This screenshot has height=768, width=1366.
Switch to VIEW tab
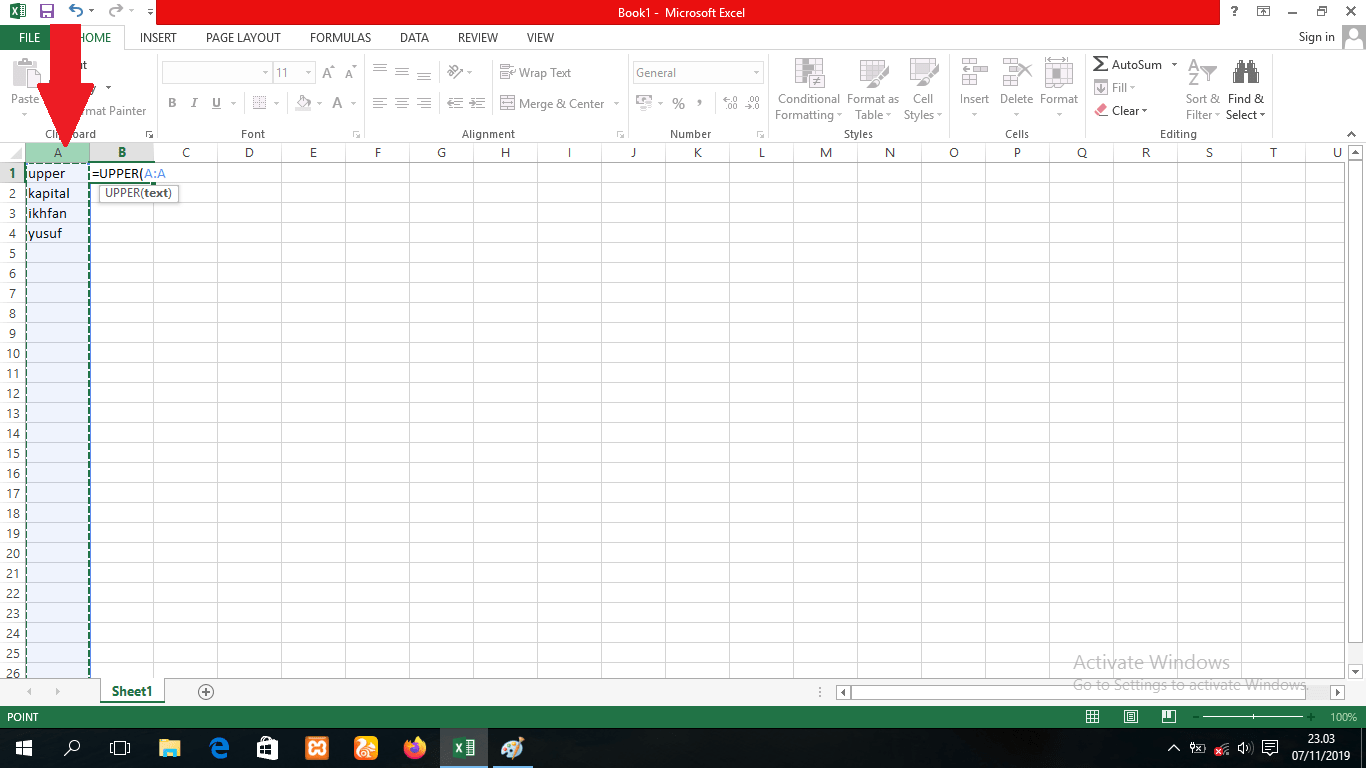click(540, 37)
